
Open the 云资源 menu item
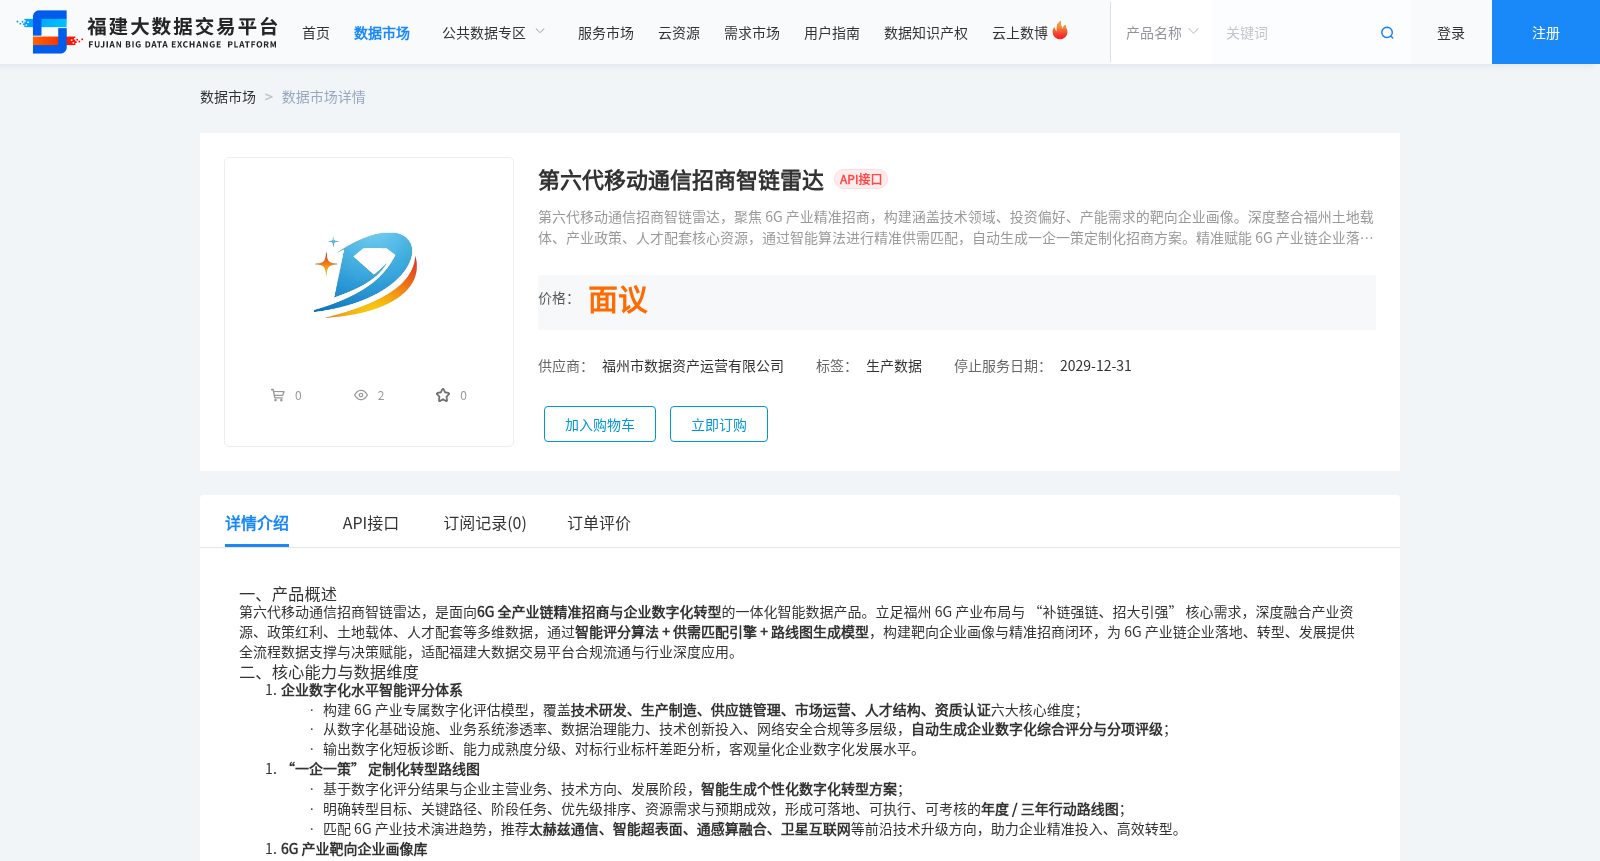[679, 33]
